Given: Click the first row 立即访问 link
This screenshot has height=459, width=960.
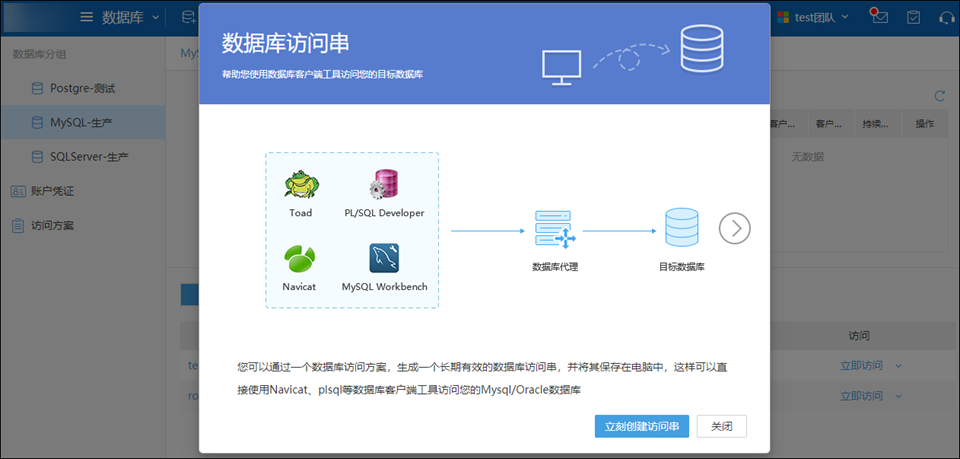Looking at the screenshot, I should [x=861, y=365].
